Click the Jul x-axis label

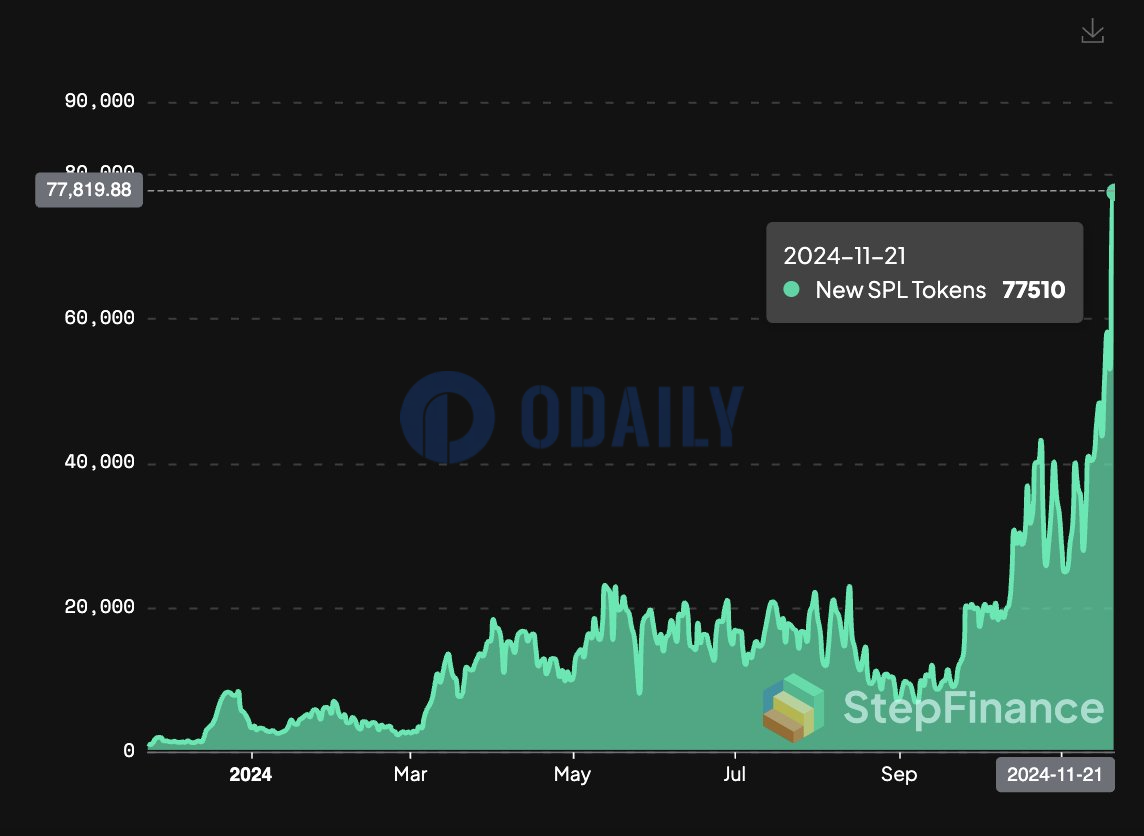click(734, 775)
